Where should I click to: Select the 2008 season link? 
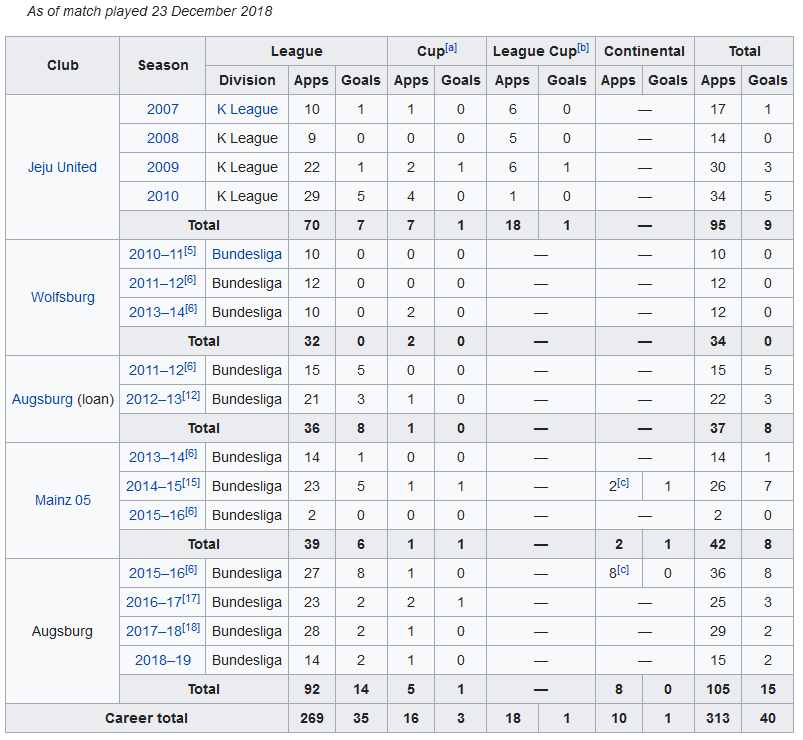pyautogui.click(x=162, y=138)
